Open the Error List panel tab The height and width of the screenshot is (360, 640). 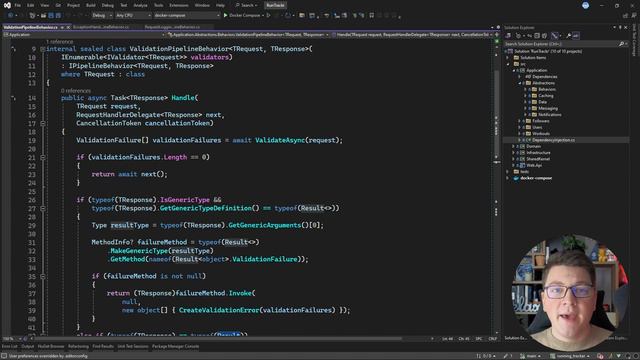10,347
